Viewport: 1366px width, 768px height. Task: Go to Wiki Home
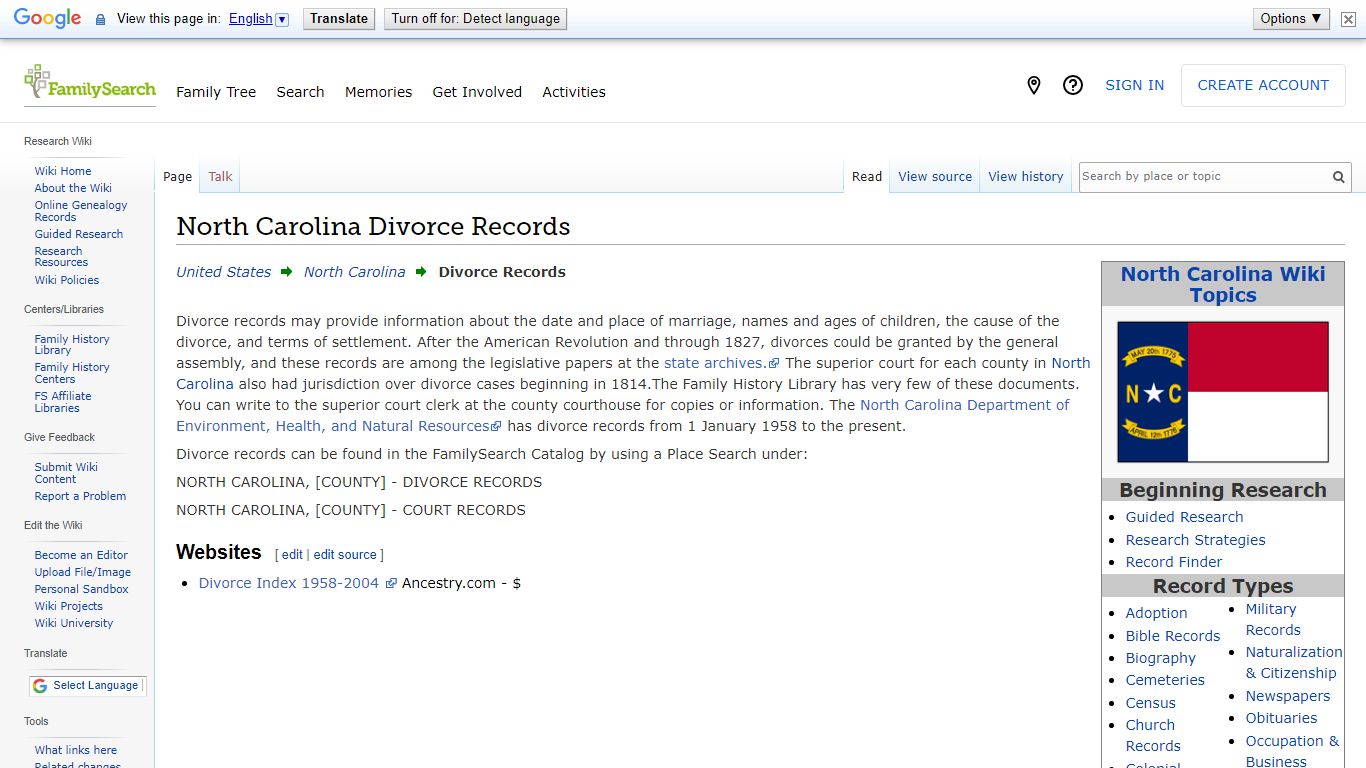(63, 171)
